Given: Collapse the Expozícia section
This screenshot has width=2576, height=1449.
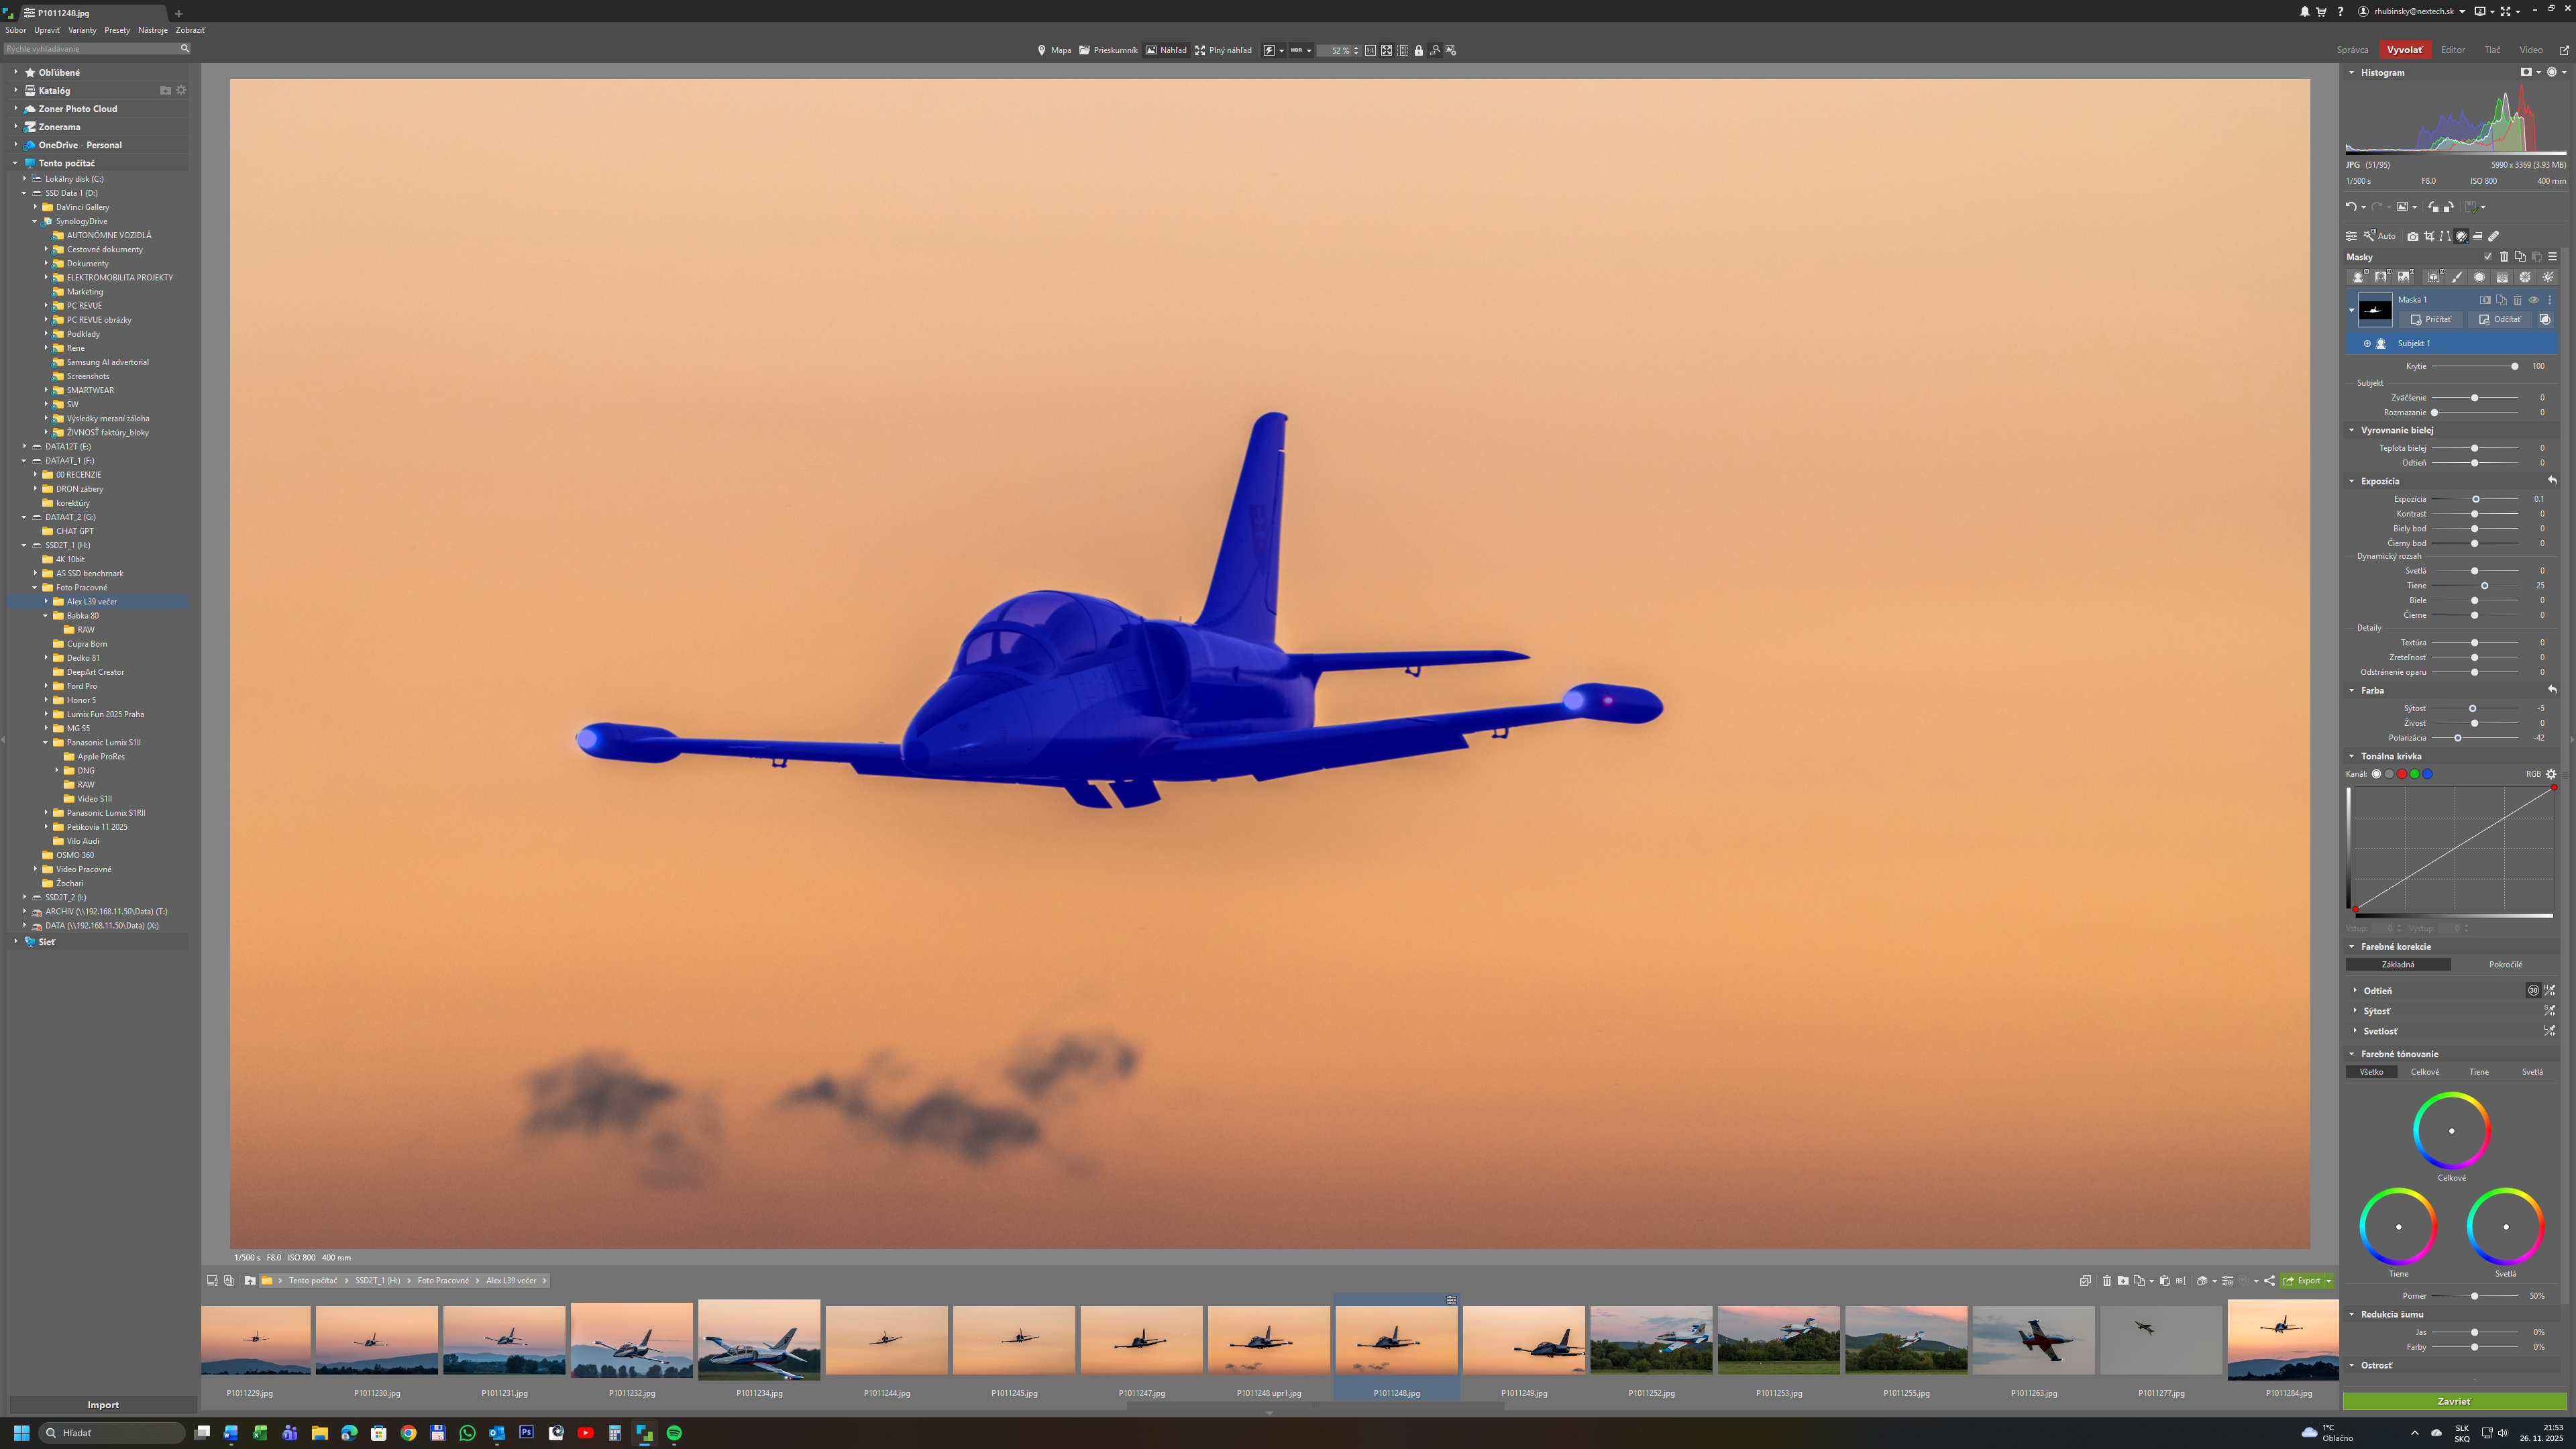Looking at the screenshot, I should pyautogui.click(x=2352, y=481).
